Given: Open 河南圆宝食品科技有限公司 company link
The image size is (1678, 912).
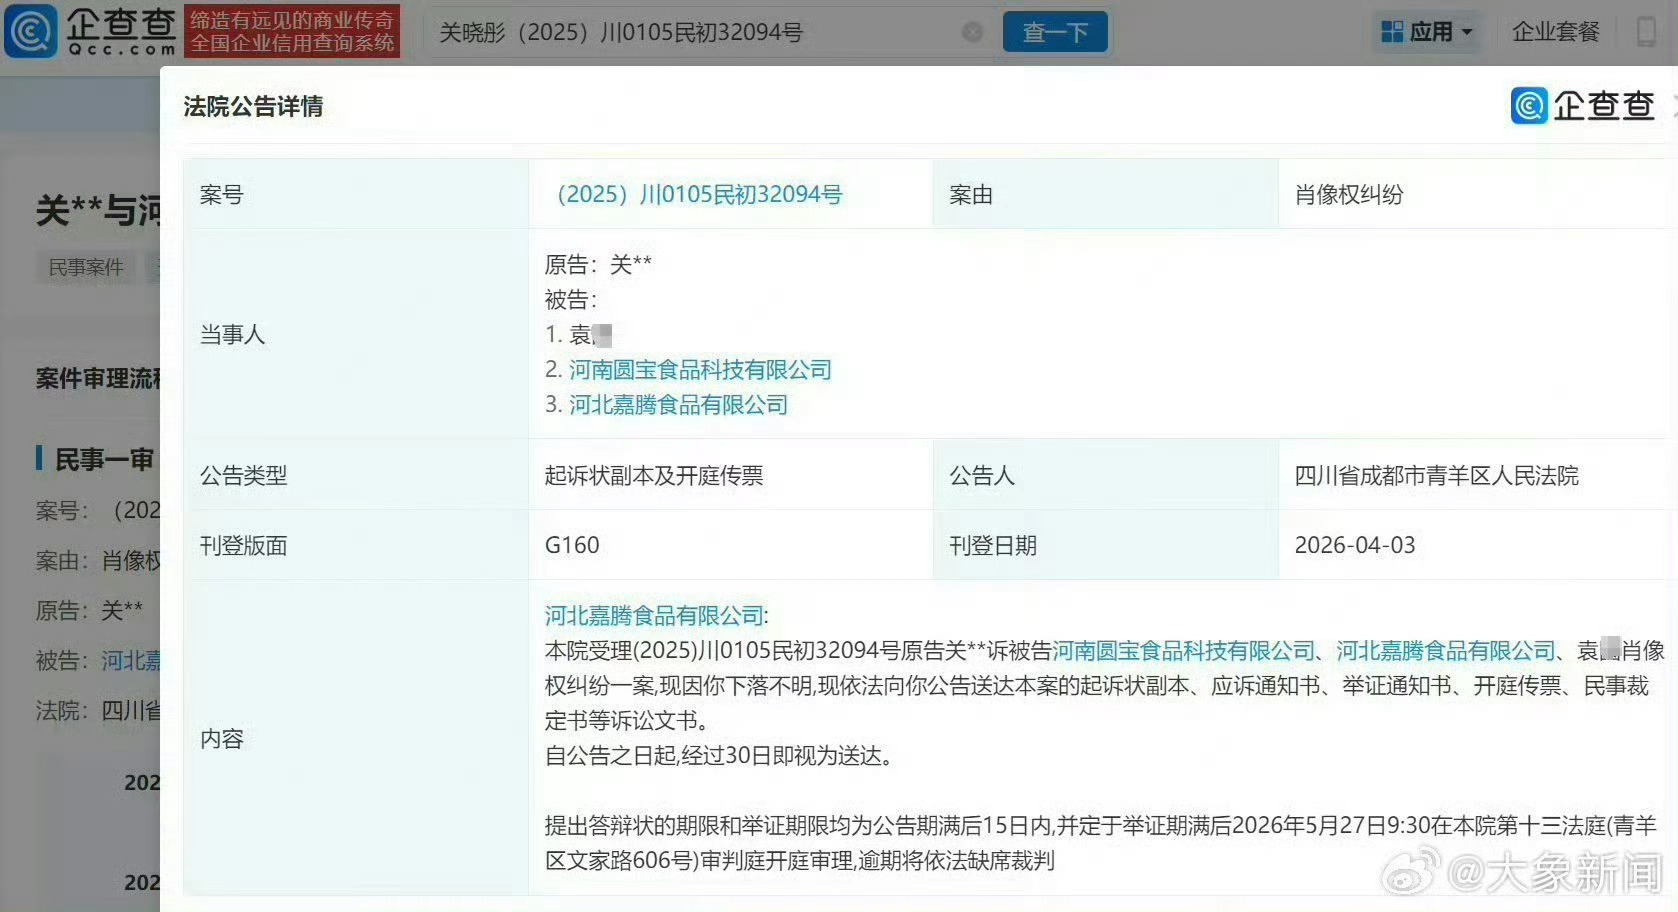Looking at the screenshot, I should click(x=701, y=369).
